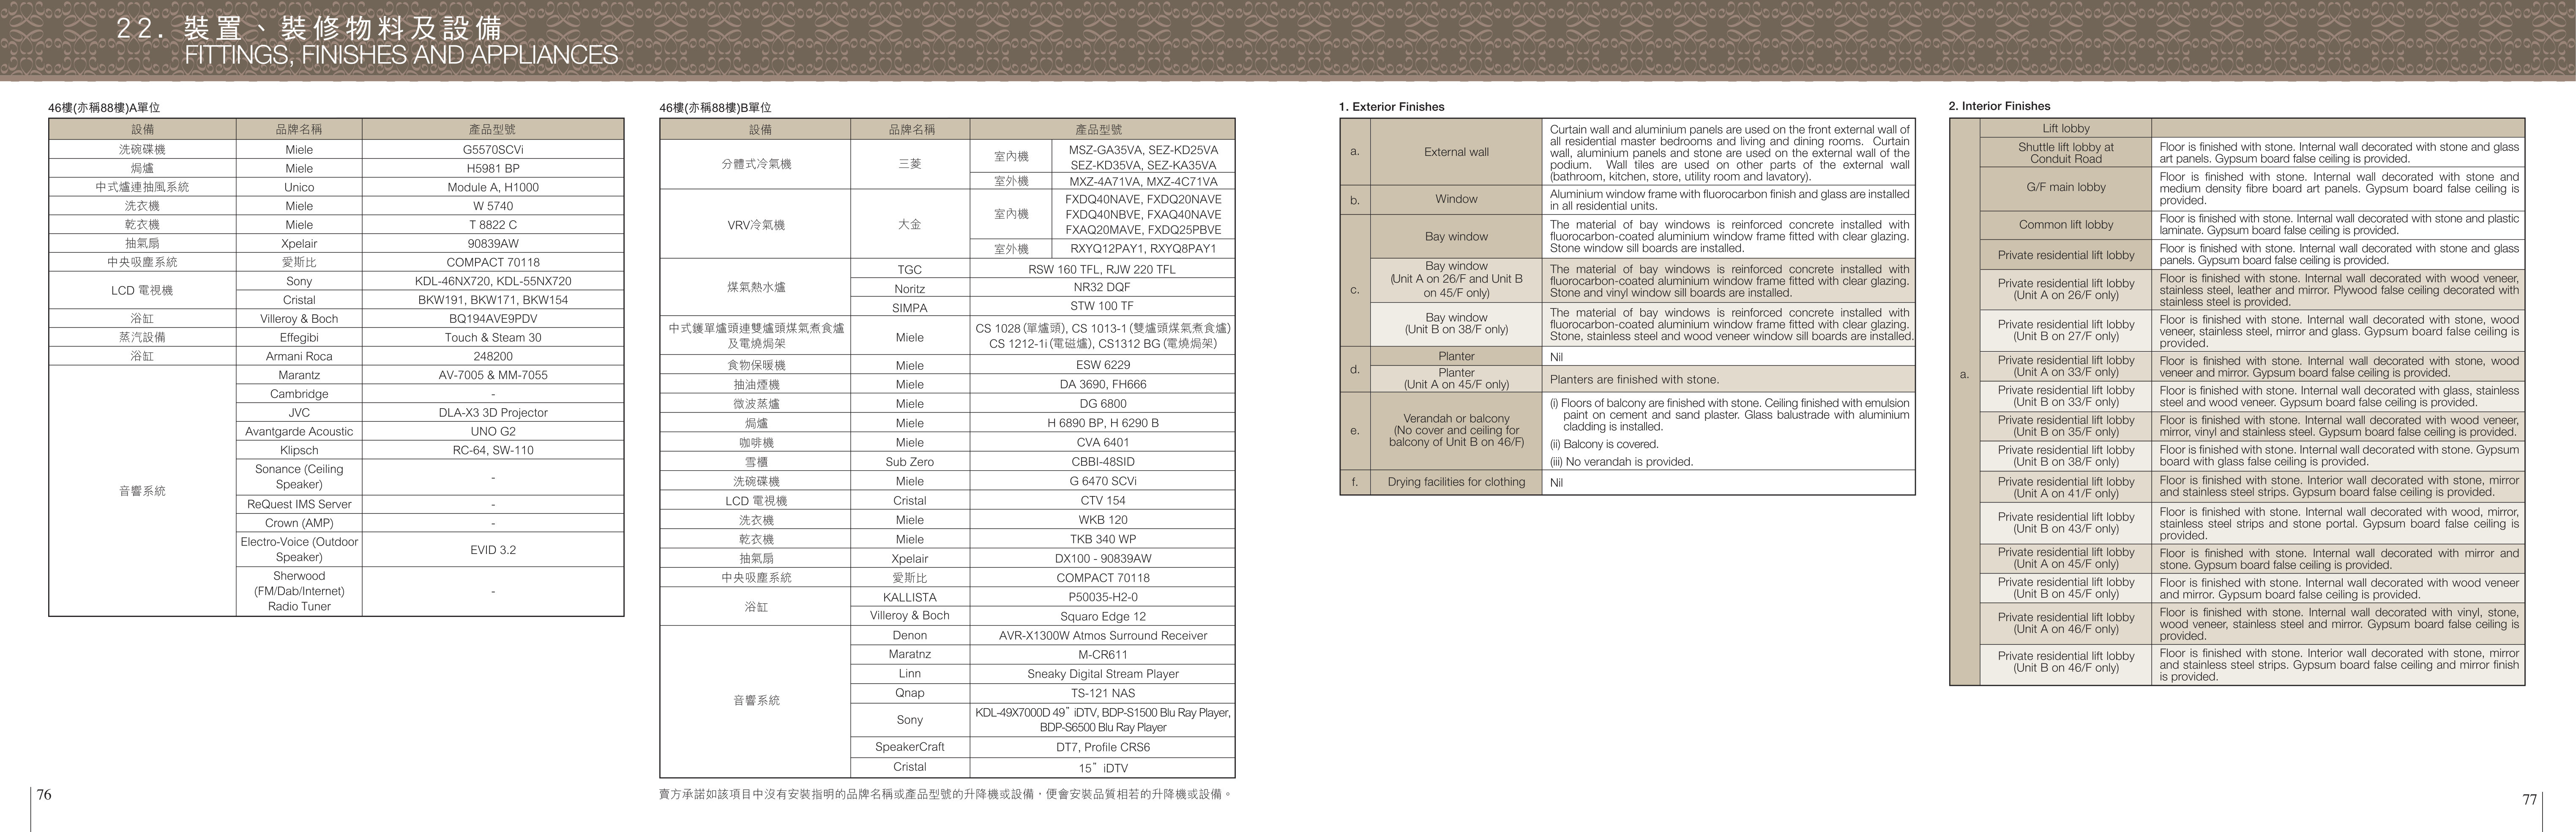Select 'AVR-X1300W Atmos Surround Receiver'
Image resolution: width=2576 pixels, height=832 pixels.
pyautogui.click(x=1102, y=635)
